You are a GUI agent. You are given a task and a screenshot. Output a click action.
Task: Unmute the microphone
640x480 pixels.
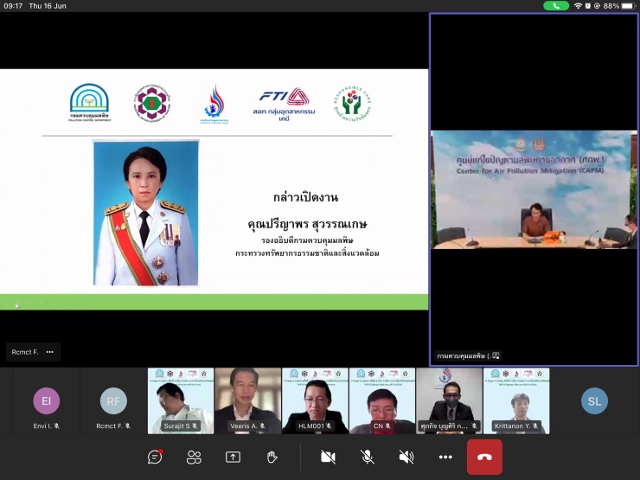click(367, 457)
